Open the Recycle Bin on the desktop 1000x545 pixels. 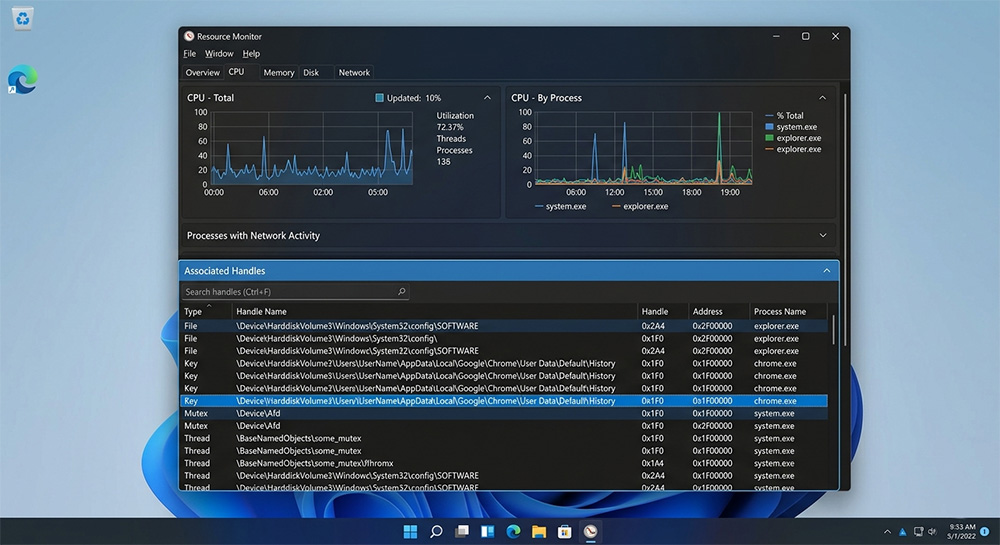pyautogui.click(x=22, y=18)
